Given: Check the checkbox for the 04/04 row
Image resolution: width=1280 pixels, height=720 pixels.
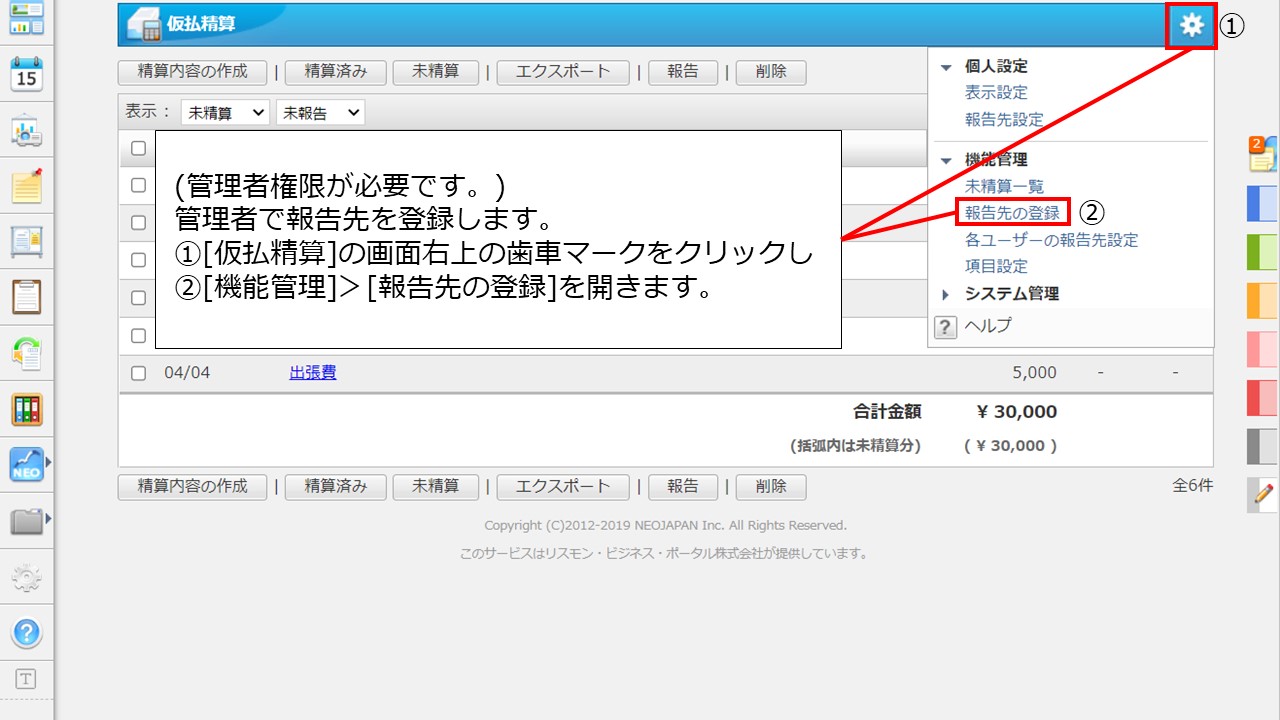Looking at the screenshot, I should pos(139,373).
